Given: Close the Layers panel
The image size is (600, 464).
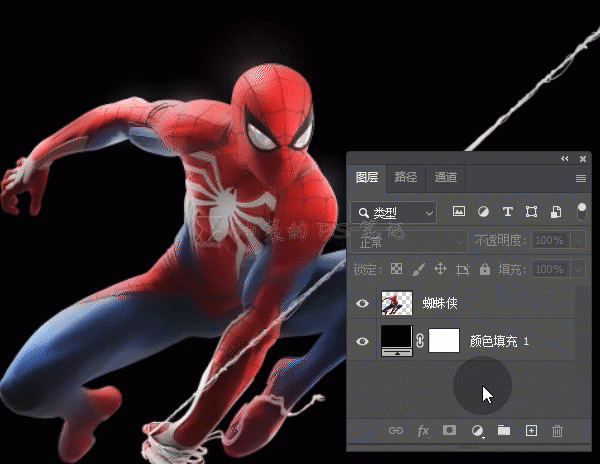Looking at the screenshot, I should pos(583,159).
